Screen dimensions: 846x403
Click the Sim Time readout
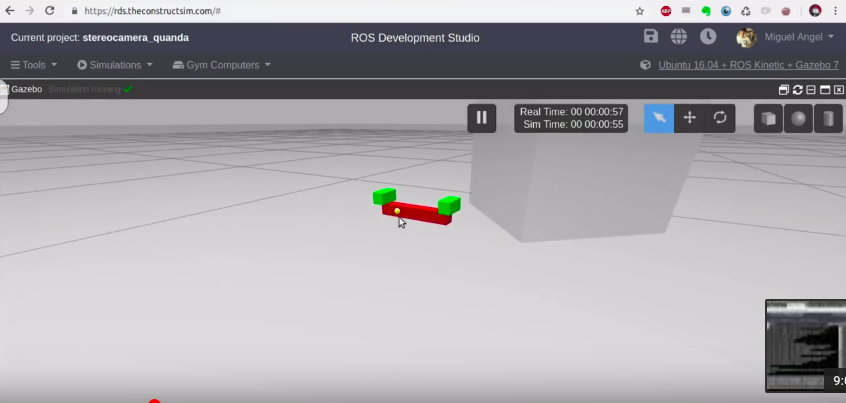tap(573, 125)
